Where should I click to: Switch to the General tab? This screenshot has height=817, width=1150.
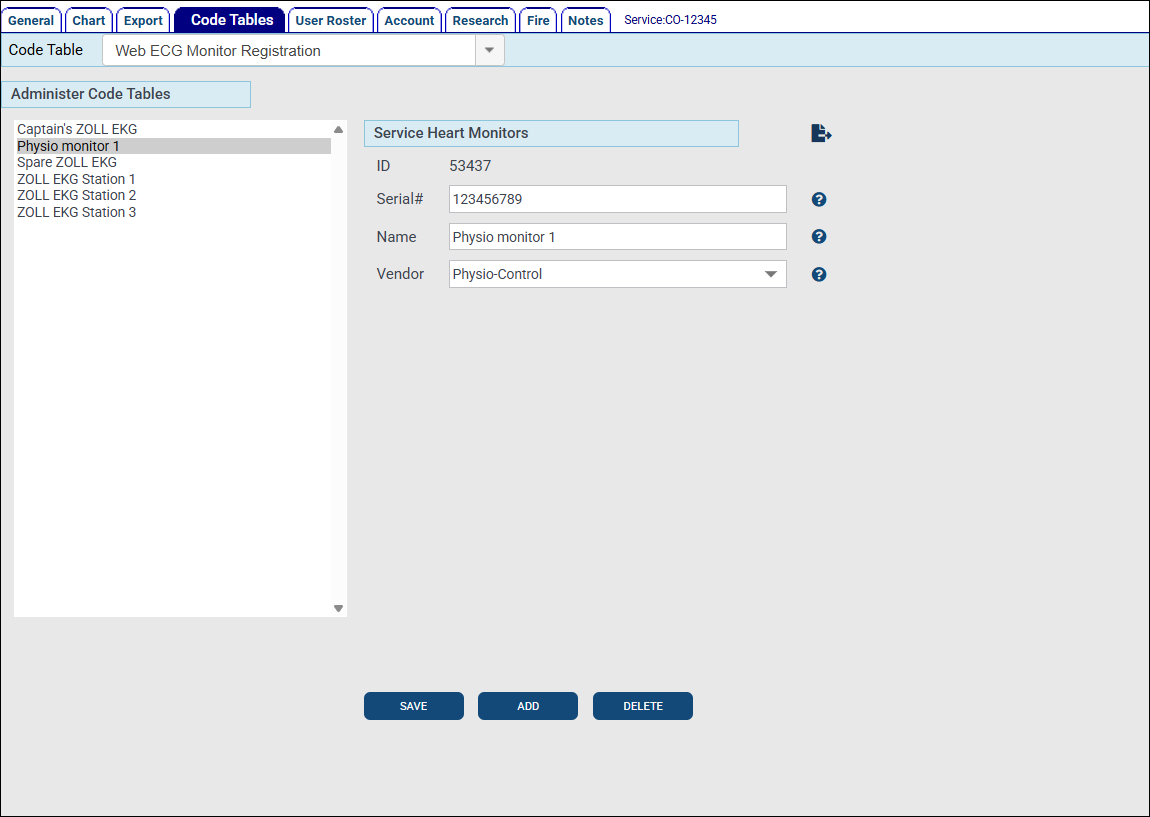click(31, 20)
